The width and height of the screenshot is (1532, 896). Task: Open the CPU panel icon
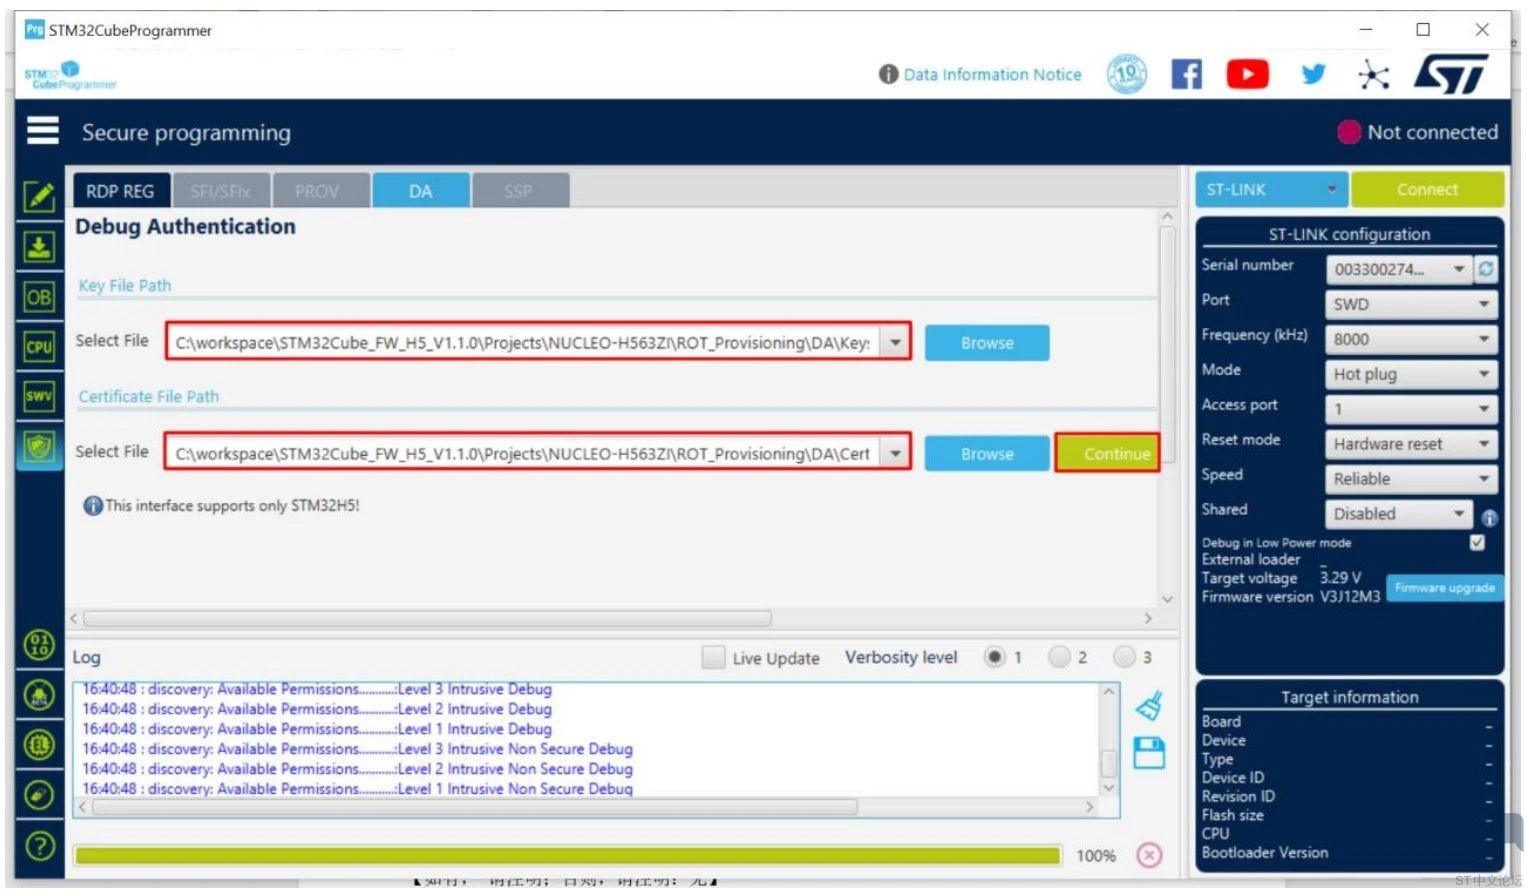[39, 347]
